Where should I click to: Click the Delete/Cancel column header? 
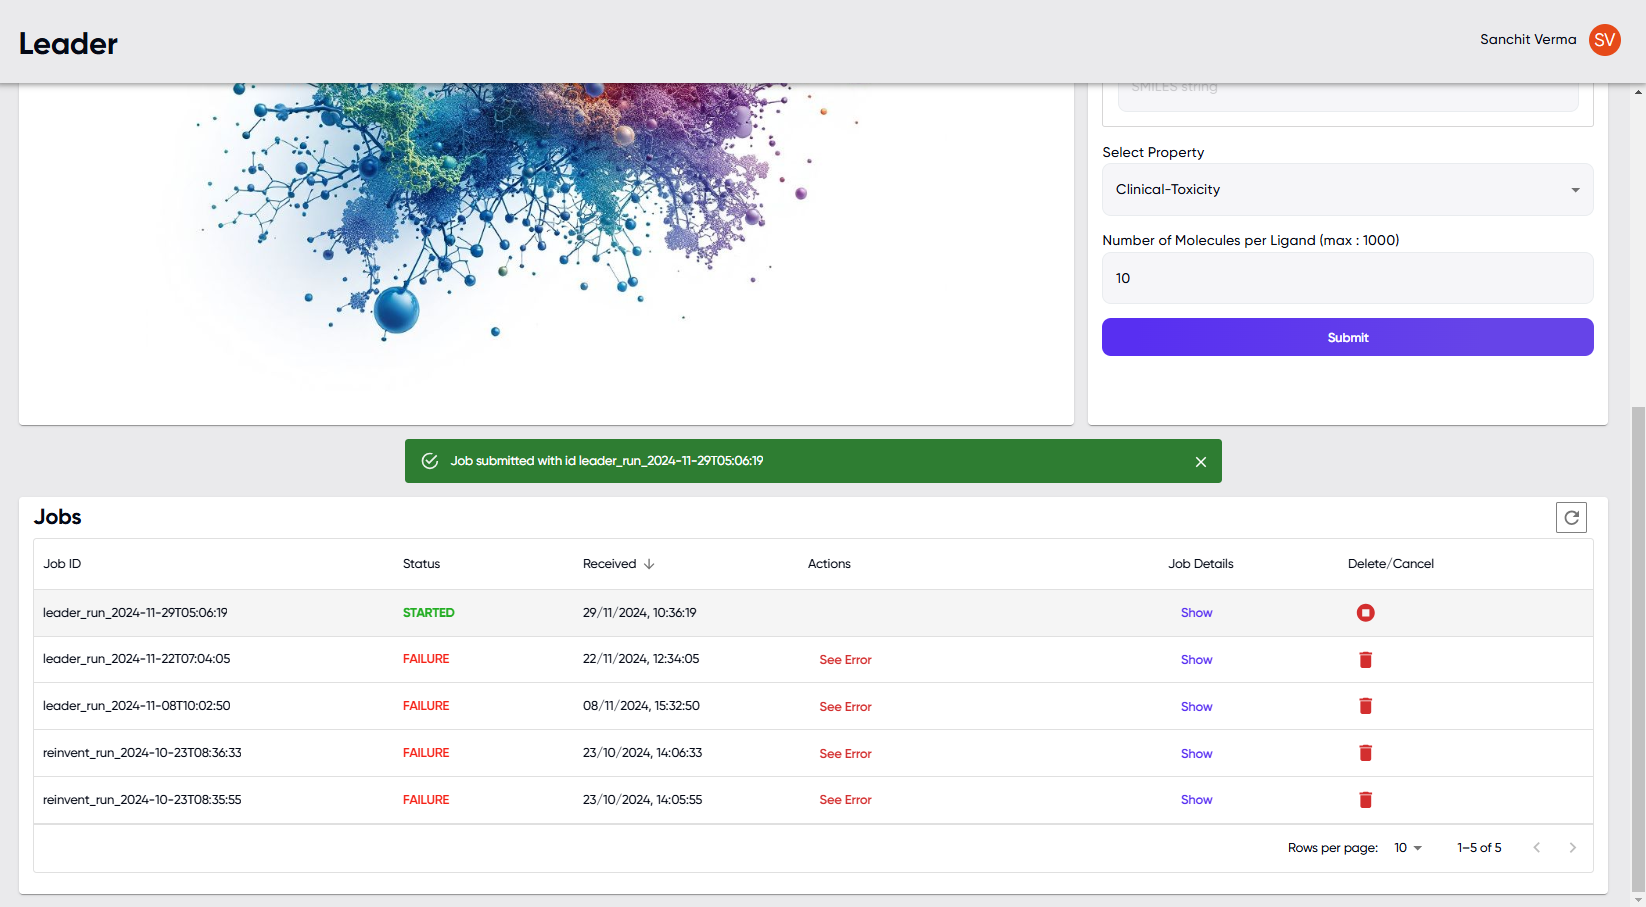pos(1390,564)
